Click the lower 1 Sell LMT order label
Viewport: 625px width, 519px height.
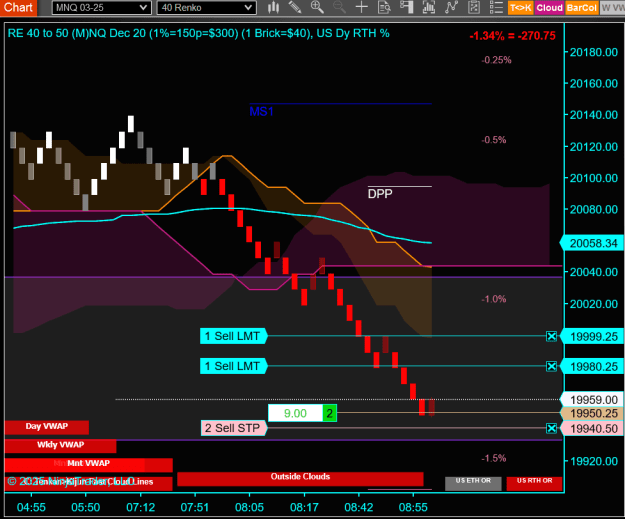coord(233,366)
